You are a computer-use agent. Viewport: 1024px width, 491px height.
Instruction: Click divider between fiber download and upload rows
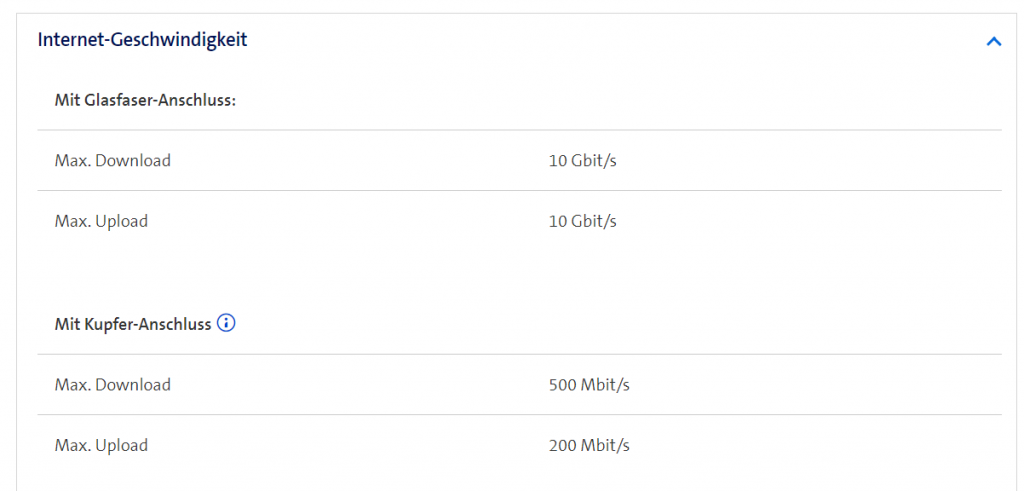click(x=519, y=190)
